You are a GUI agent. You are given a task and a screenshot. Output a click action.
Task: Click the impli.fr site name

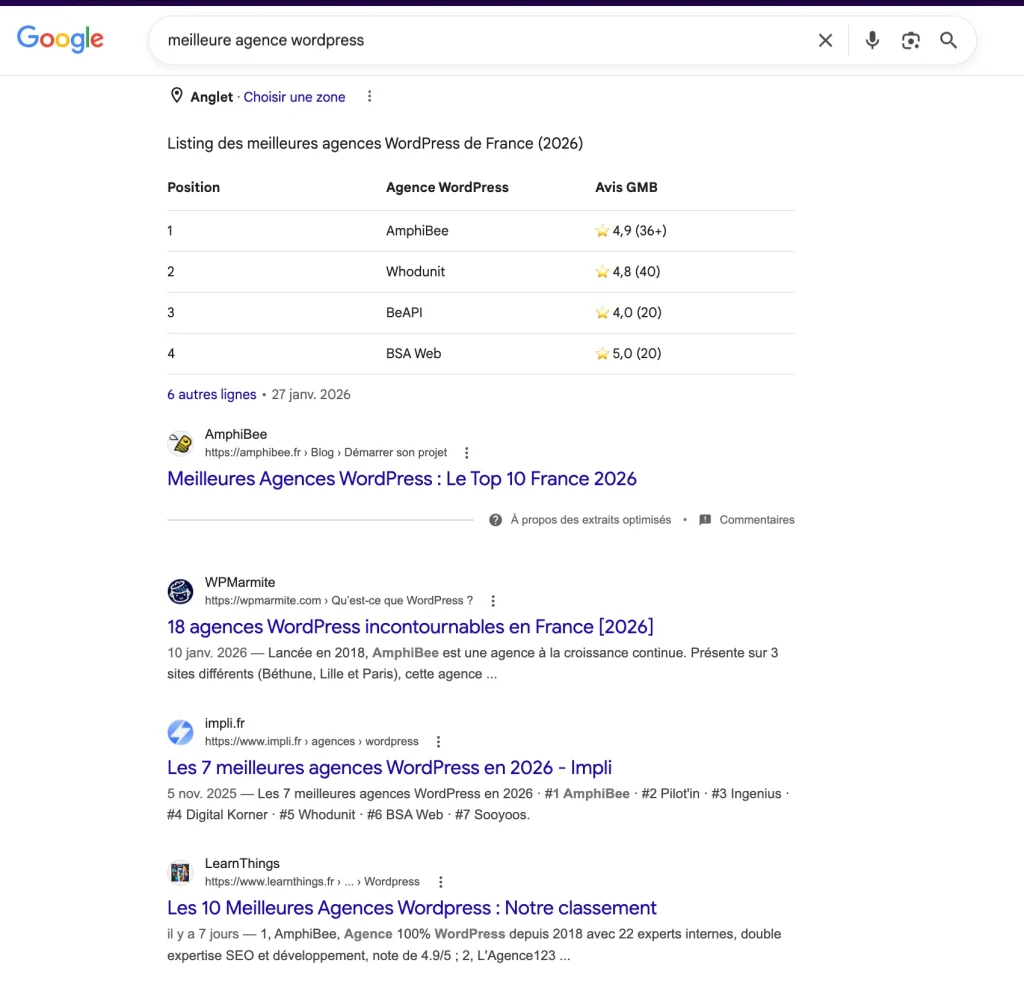[x=225, y=723]
